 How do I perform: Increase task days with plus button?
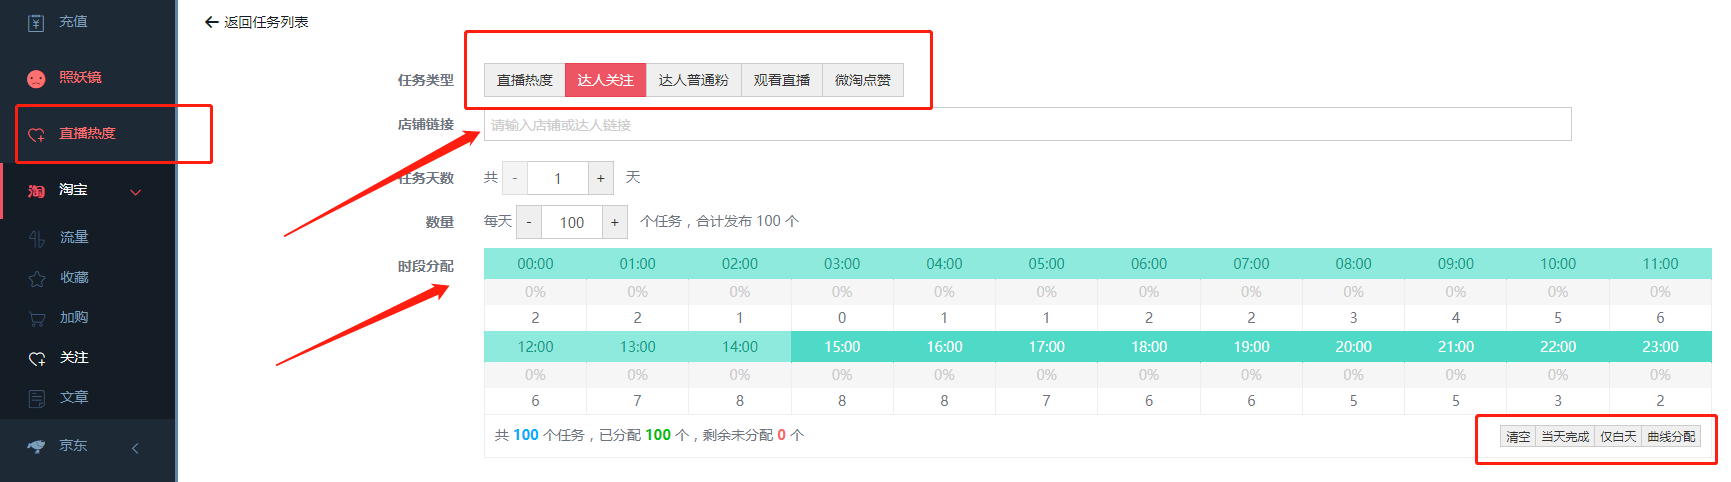click(600, 178)
